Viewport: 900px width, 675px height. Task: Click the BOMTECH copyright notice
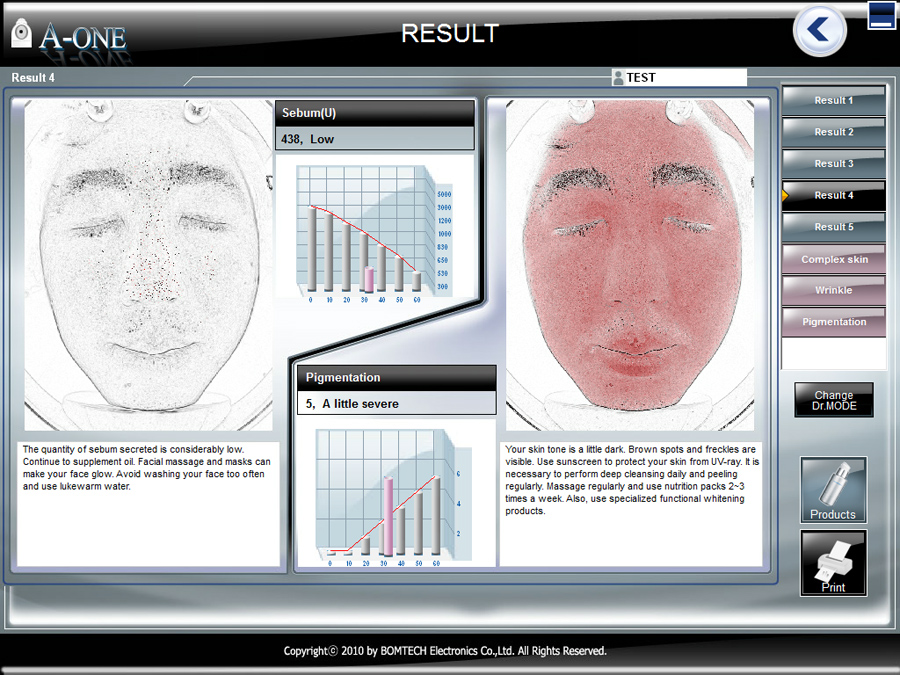coord(445,651)
